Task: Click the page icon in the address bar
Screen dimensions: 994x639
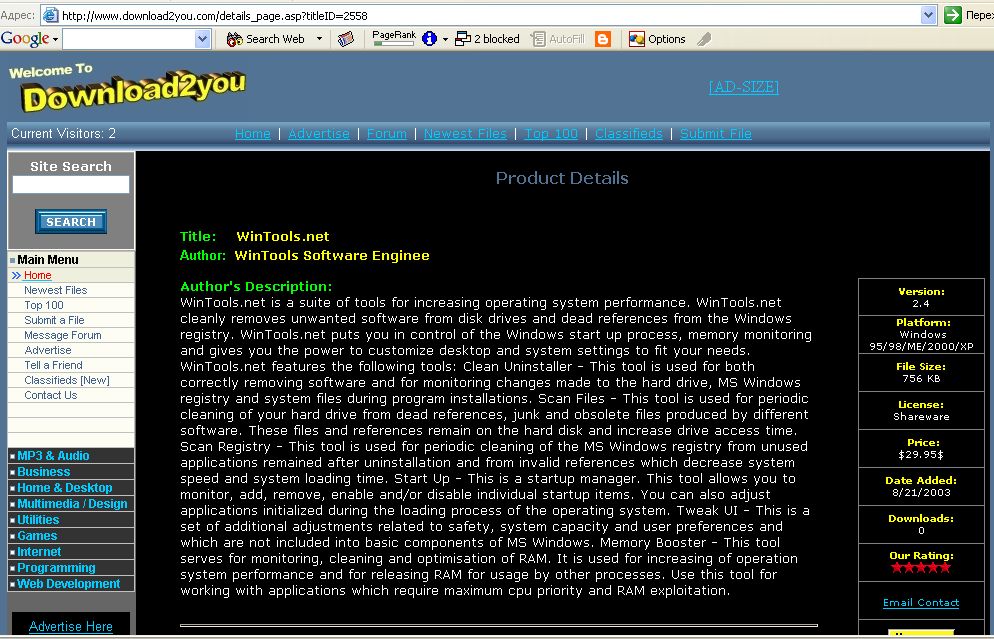Action: click(x=51, y=15)
